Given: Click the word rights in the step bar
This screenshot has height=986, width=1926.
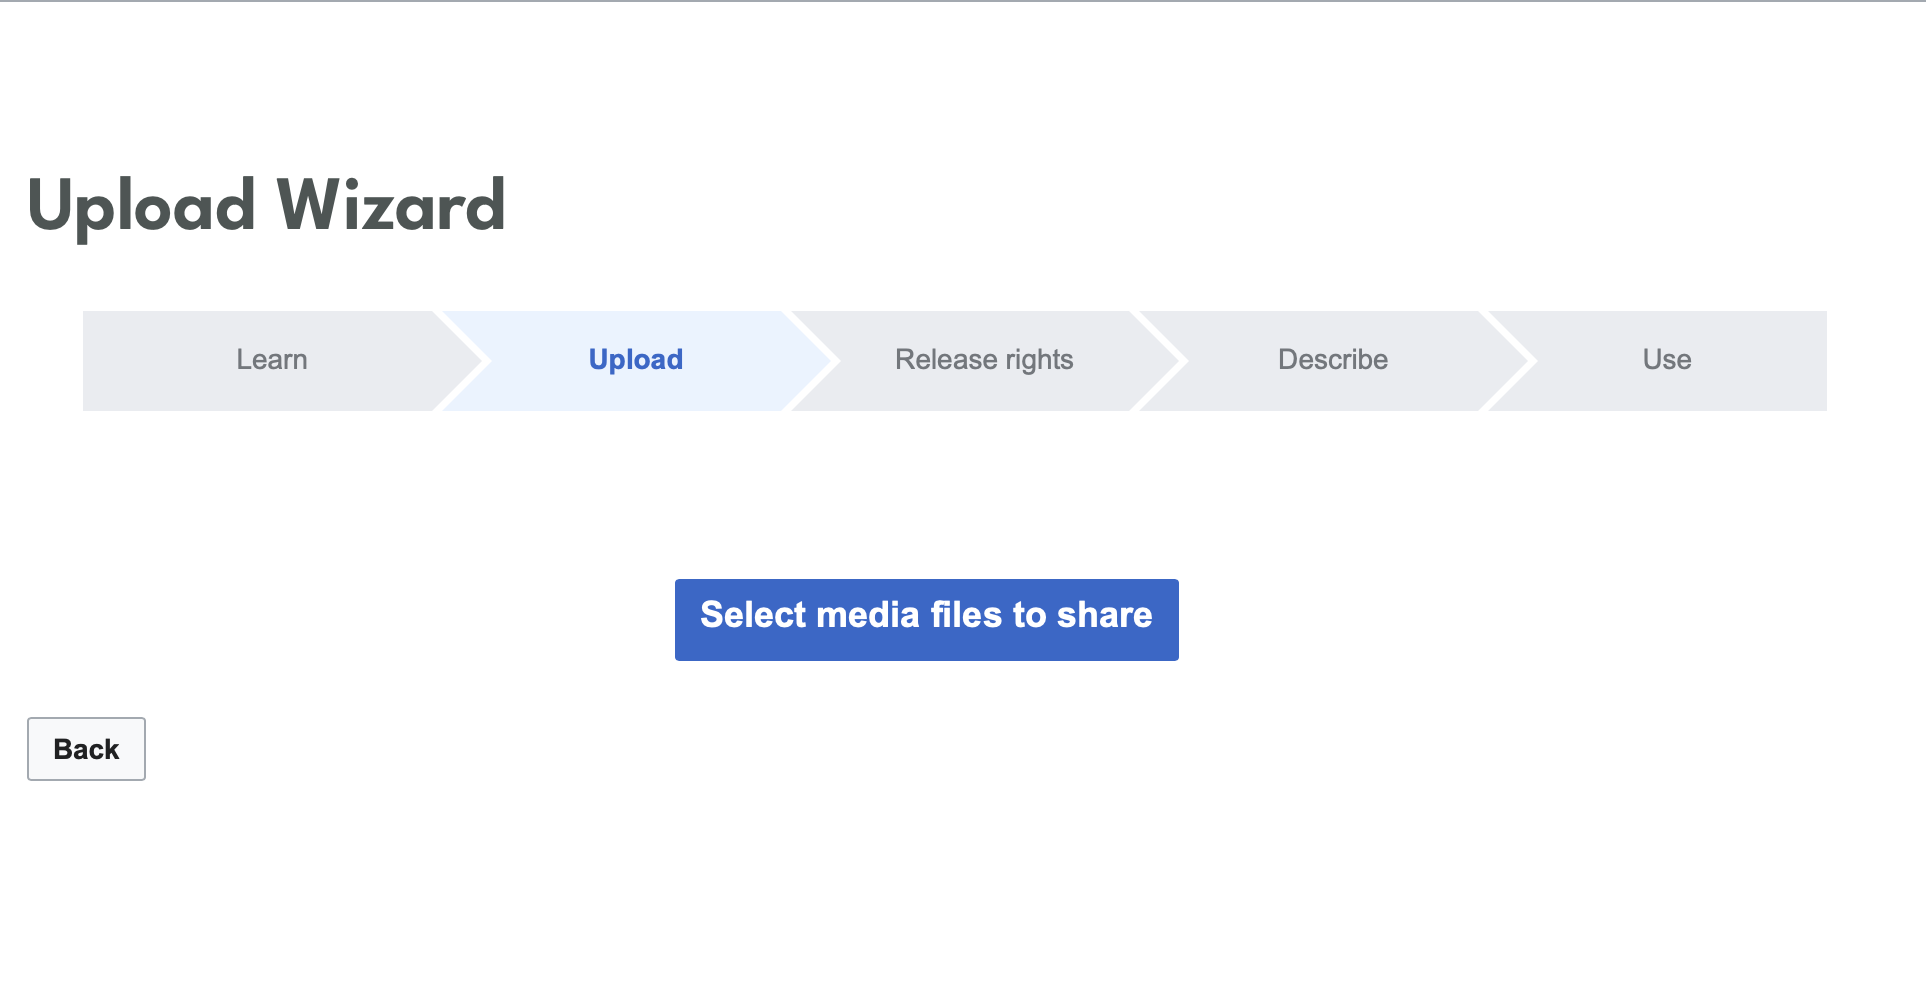Looking at the screenshot, I should pyautogui.click(x=1039, y=360).
